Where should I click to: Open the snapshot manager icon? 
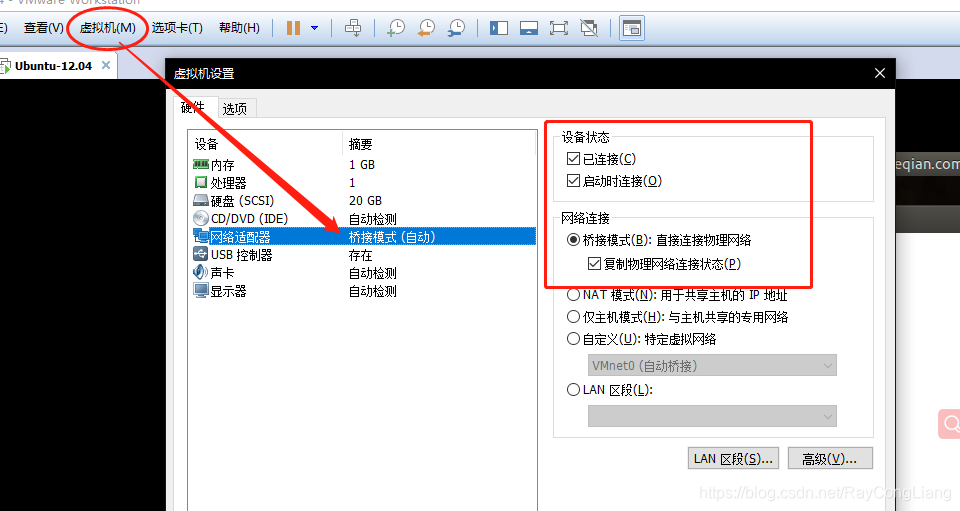(x=456, y=28)
